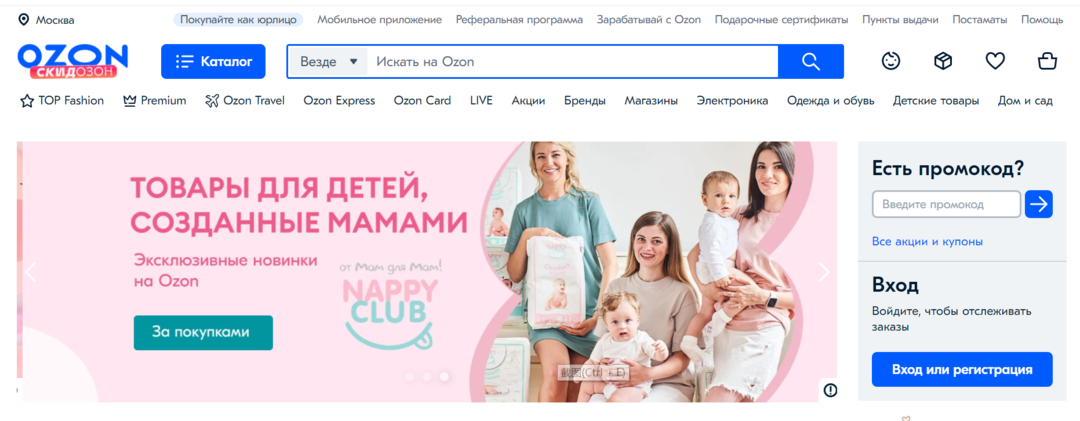Click the OZON logo

click(x=72, y=61)
